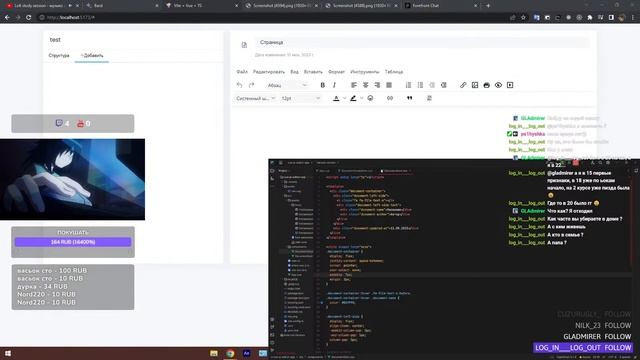Justify the text
640x360 pixels.
coord(389,85)
